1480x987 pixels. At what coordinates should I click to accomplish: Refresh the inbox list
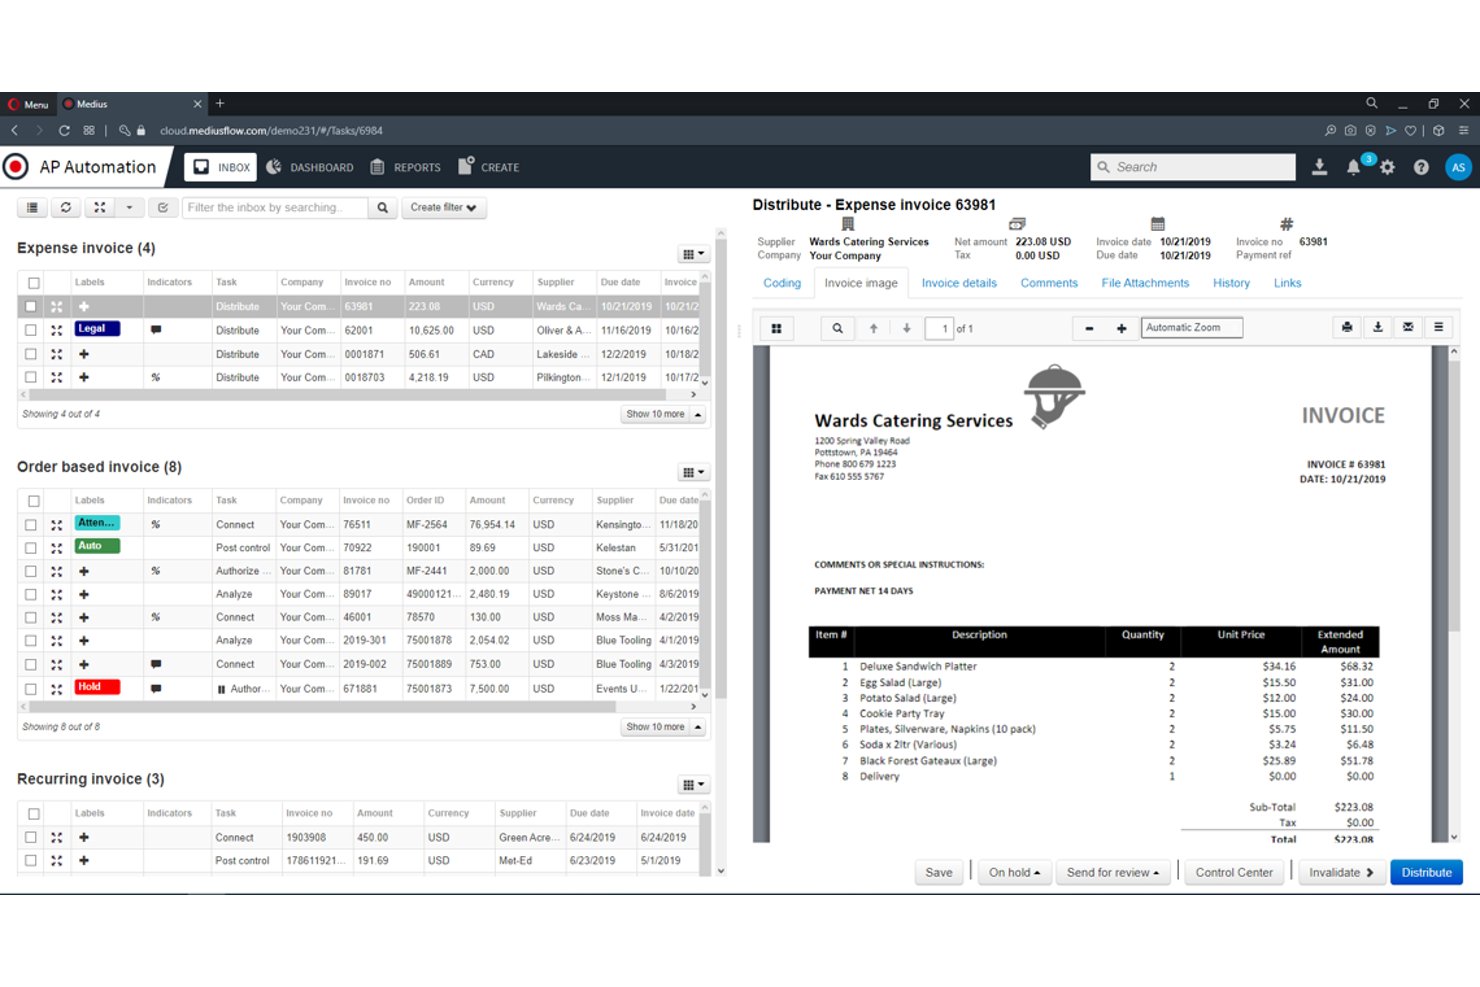pyautogui.click(x=66, y=208)
